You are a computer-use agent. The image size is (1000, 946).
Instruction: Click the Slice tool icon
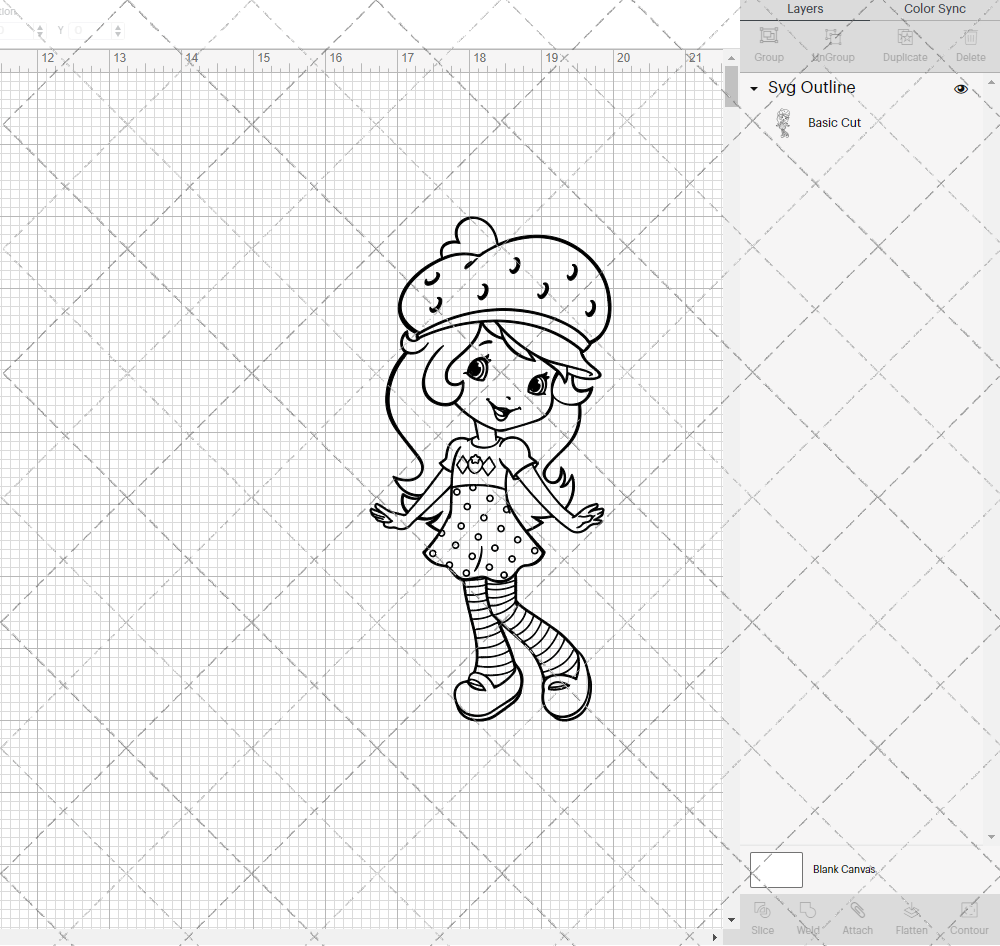tap(762, 910)
